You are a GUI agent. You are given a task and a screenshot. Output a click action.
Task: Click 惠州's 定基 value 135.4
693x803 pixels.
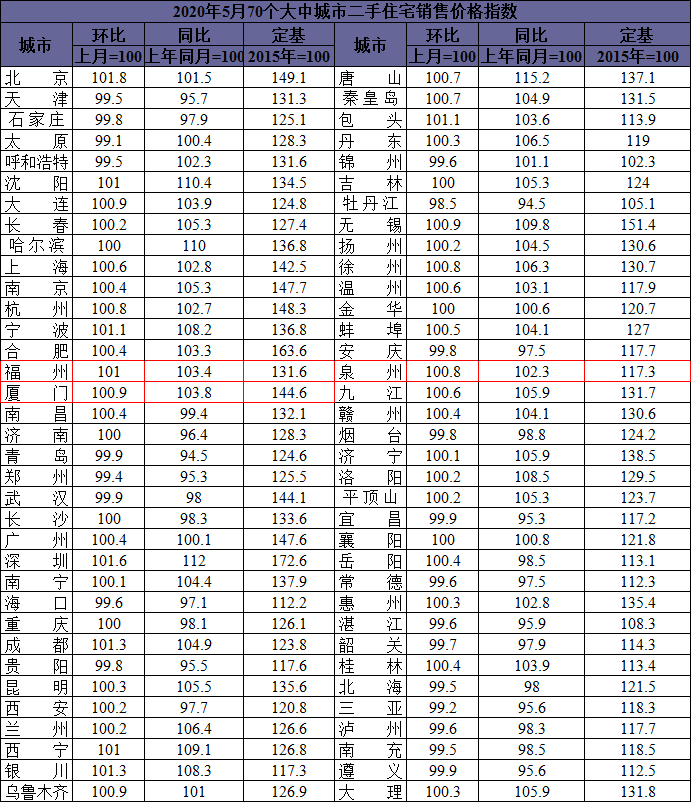pos(638,603)
